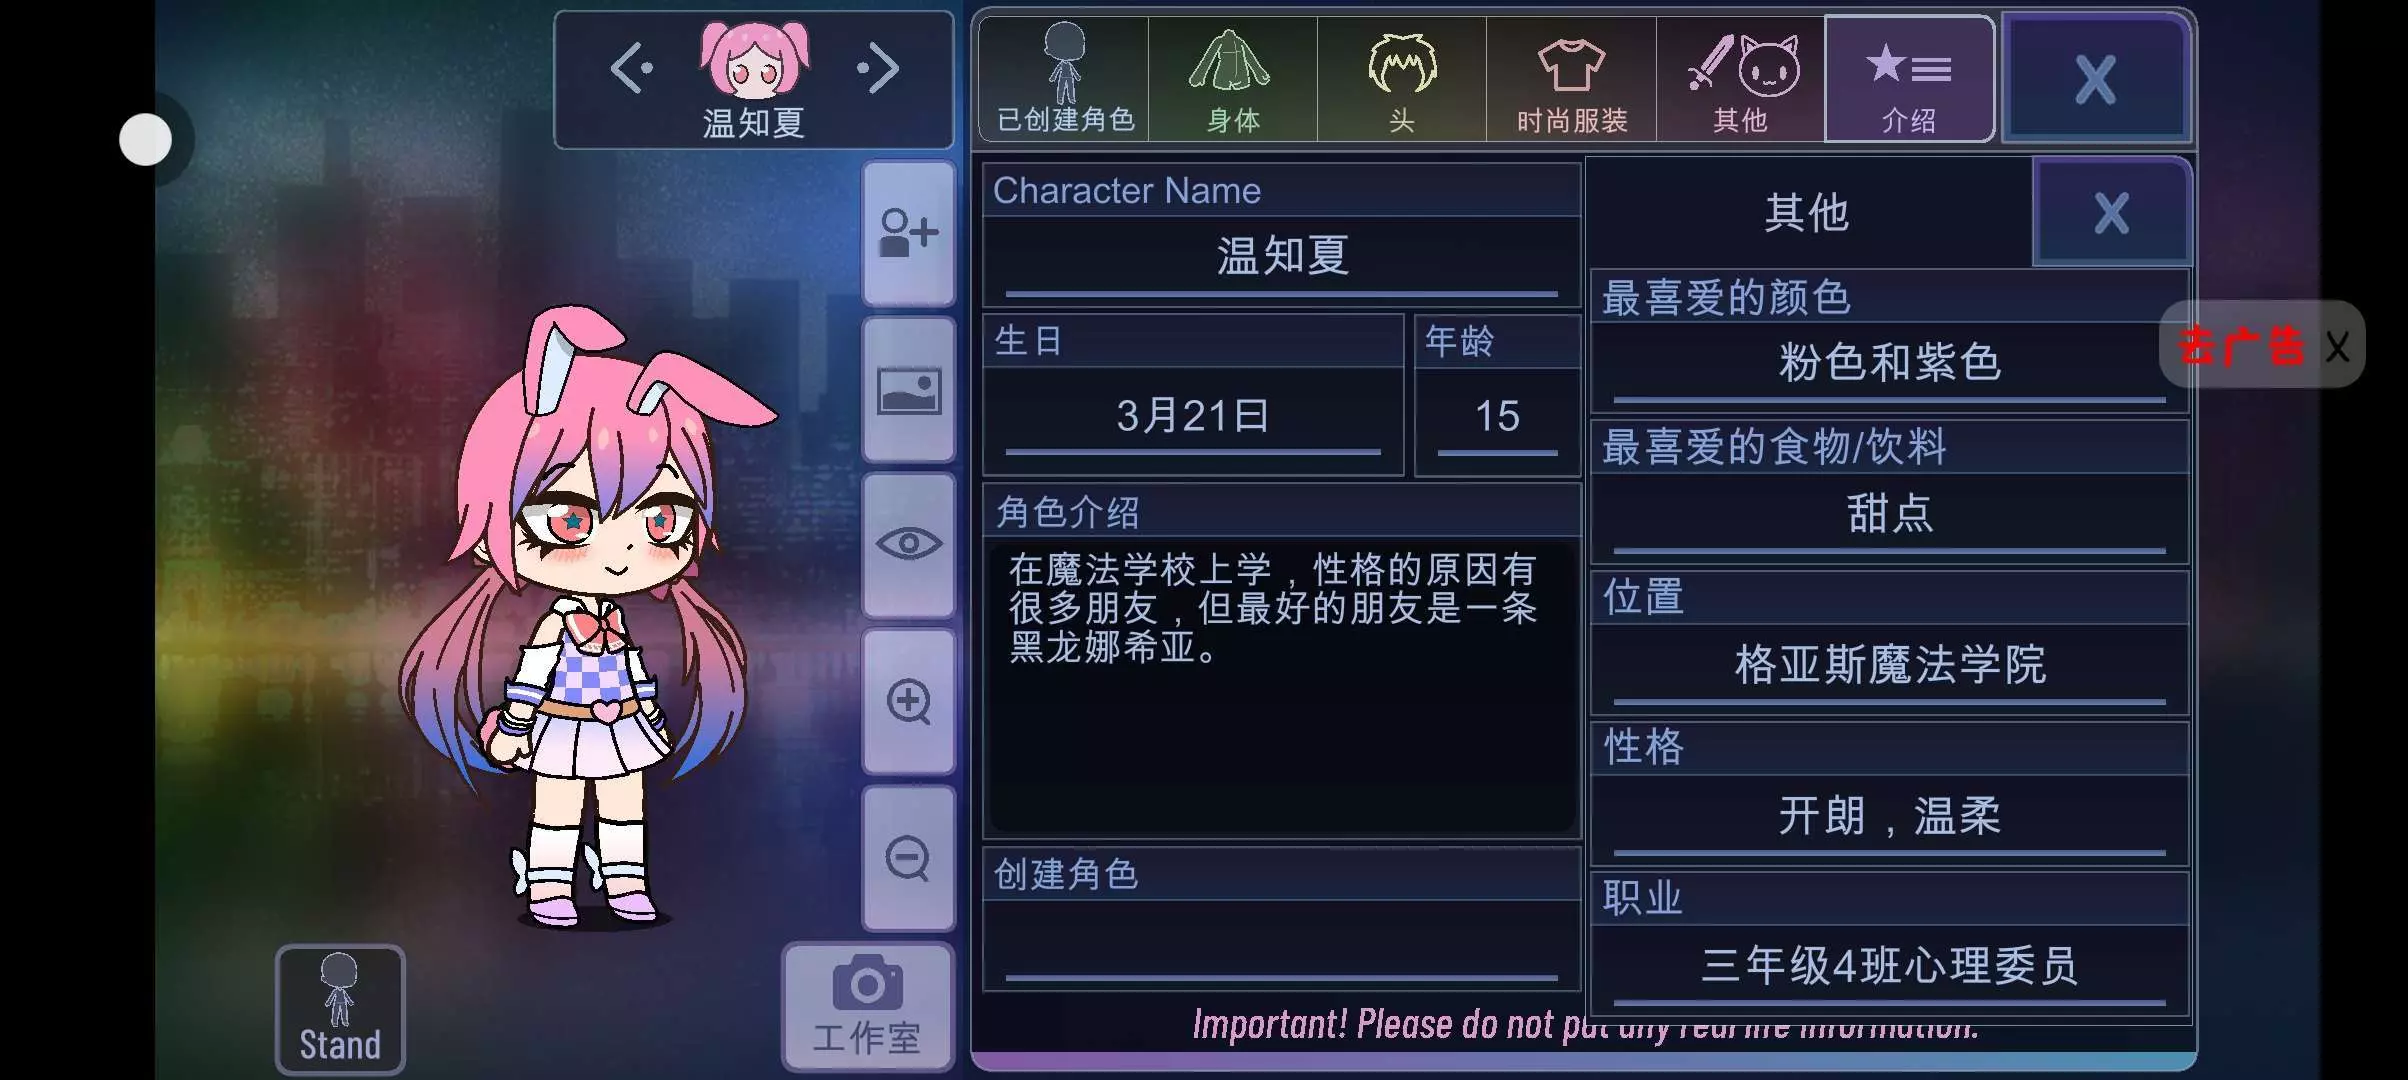2408x1080 pixels.
Task: Select the 头 head tab
Action: point(1402,79)
